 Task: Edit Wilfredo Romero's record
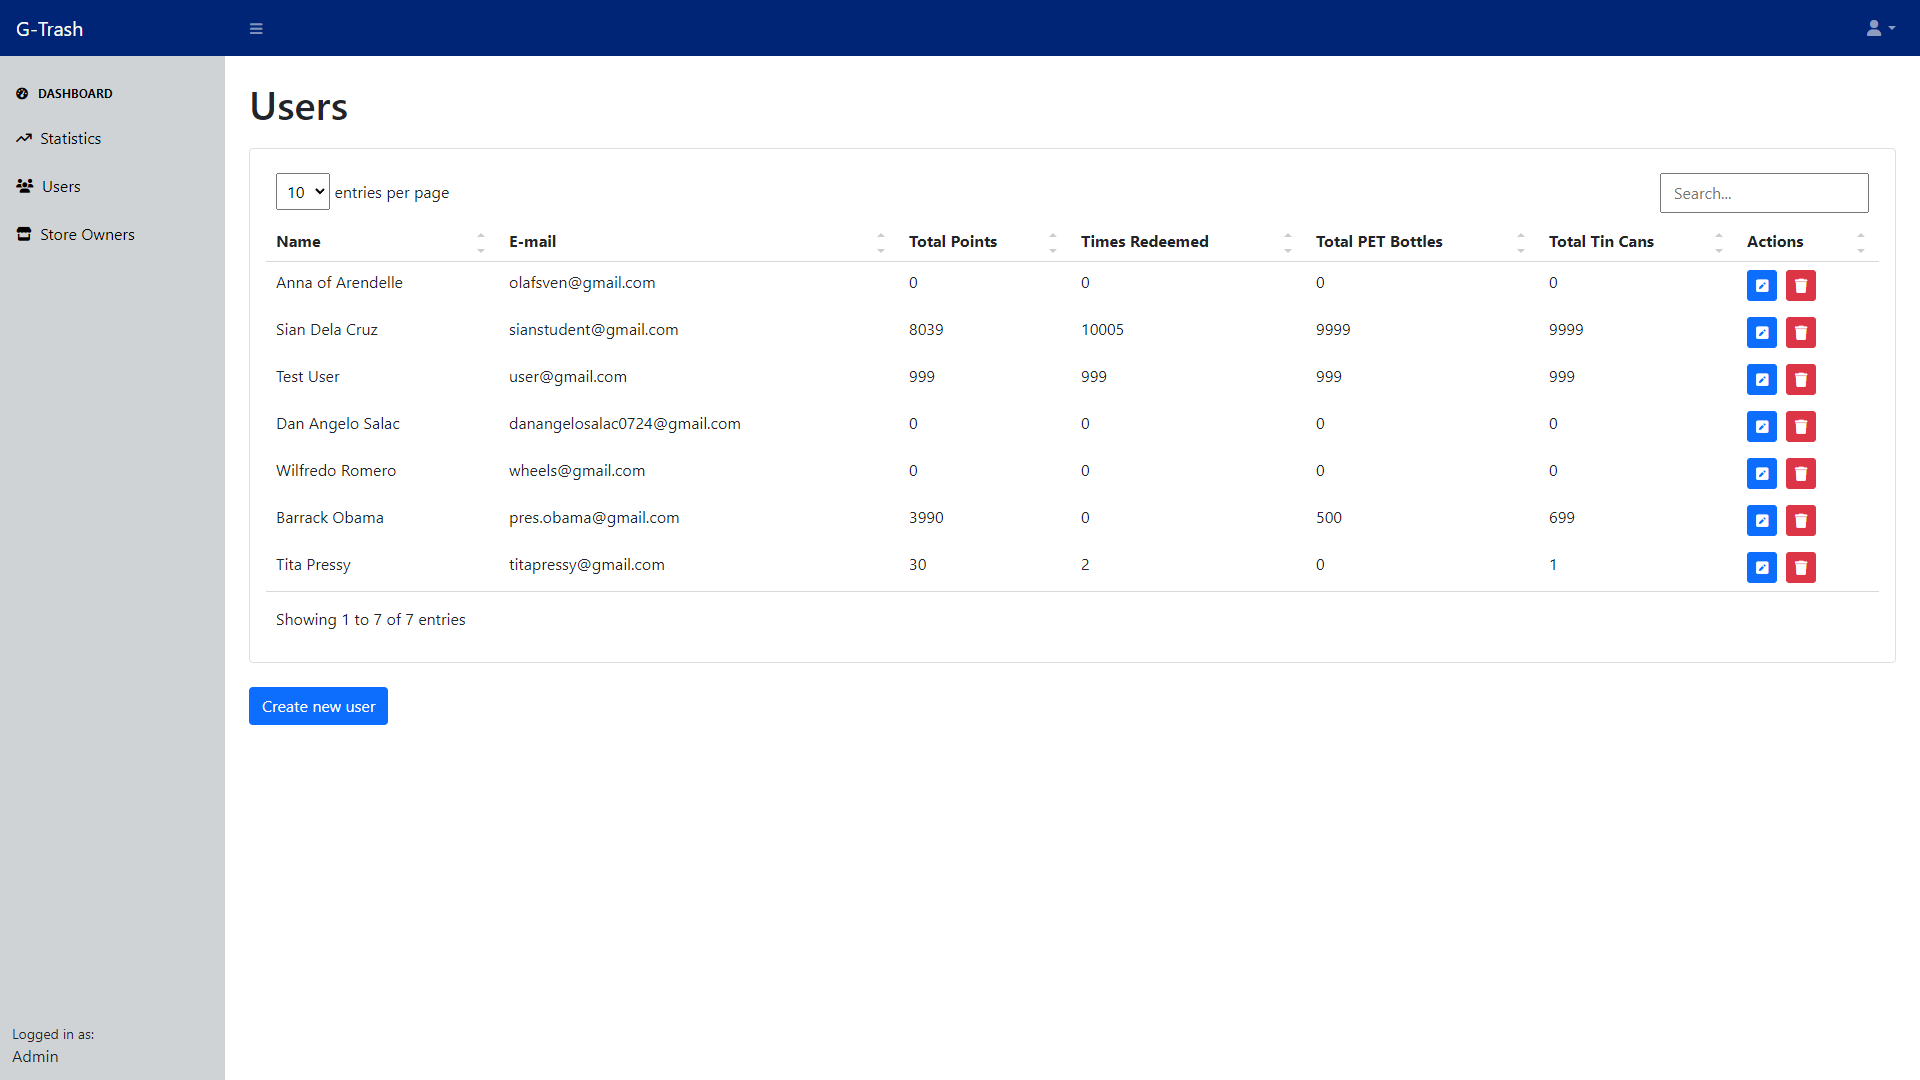point(1761,474)
